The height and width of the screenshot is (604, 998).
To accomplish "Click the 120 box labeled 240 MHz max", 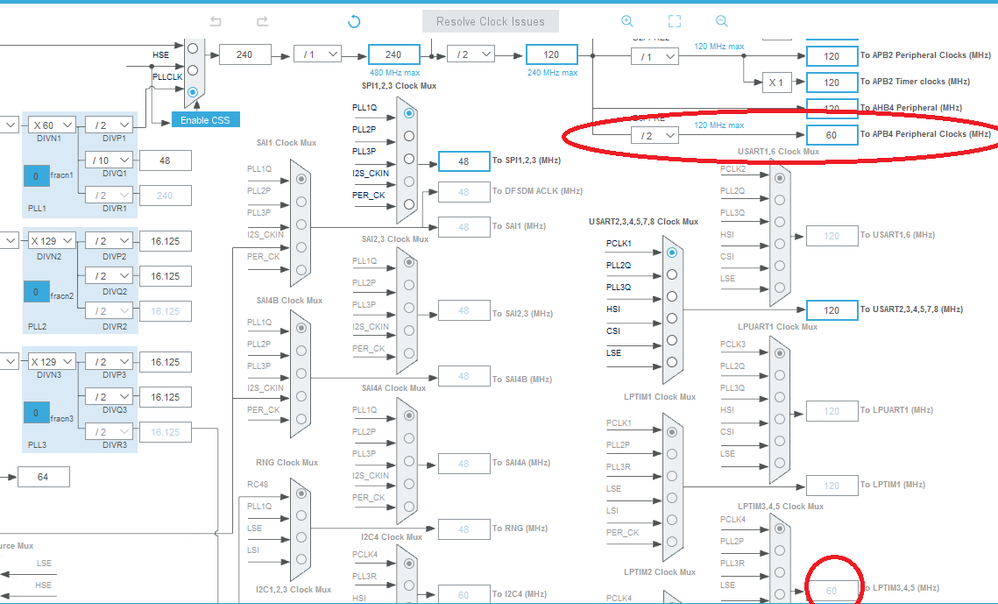I will click(552, 55).
